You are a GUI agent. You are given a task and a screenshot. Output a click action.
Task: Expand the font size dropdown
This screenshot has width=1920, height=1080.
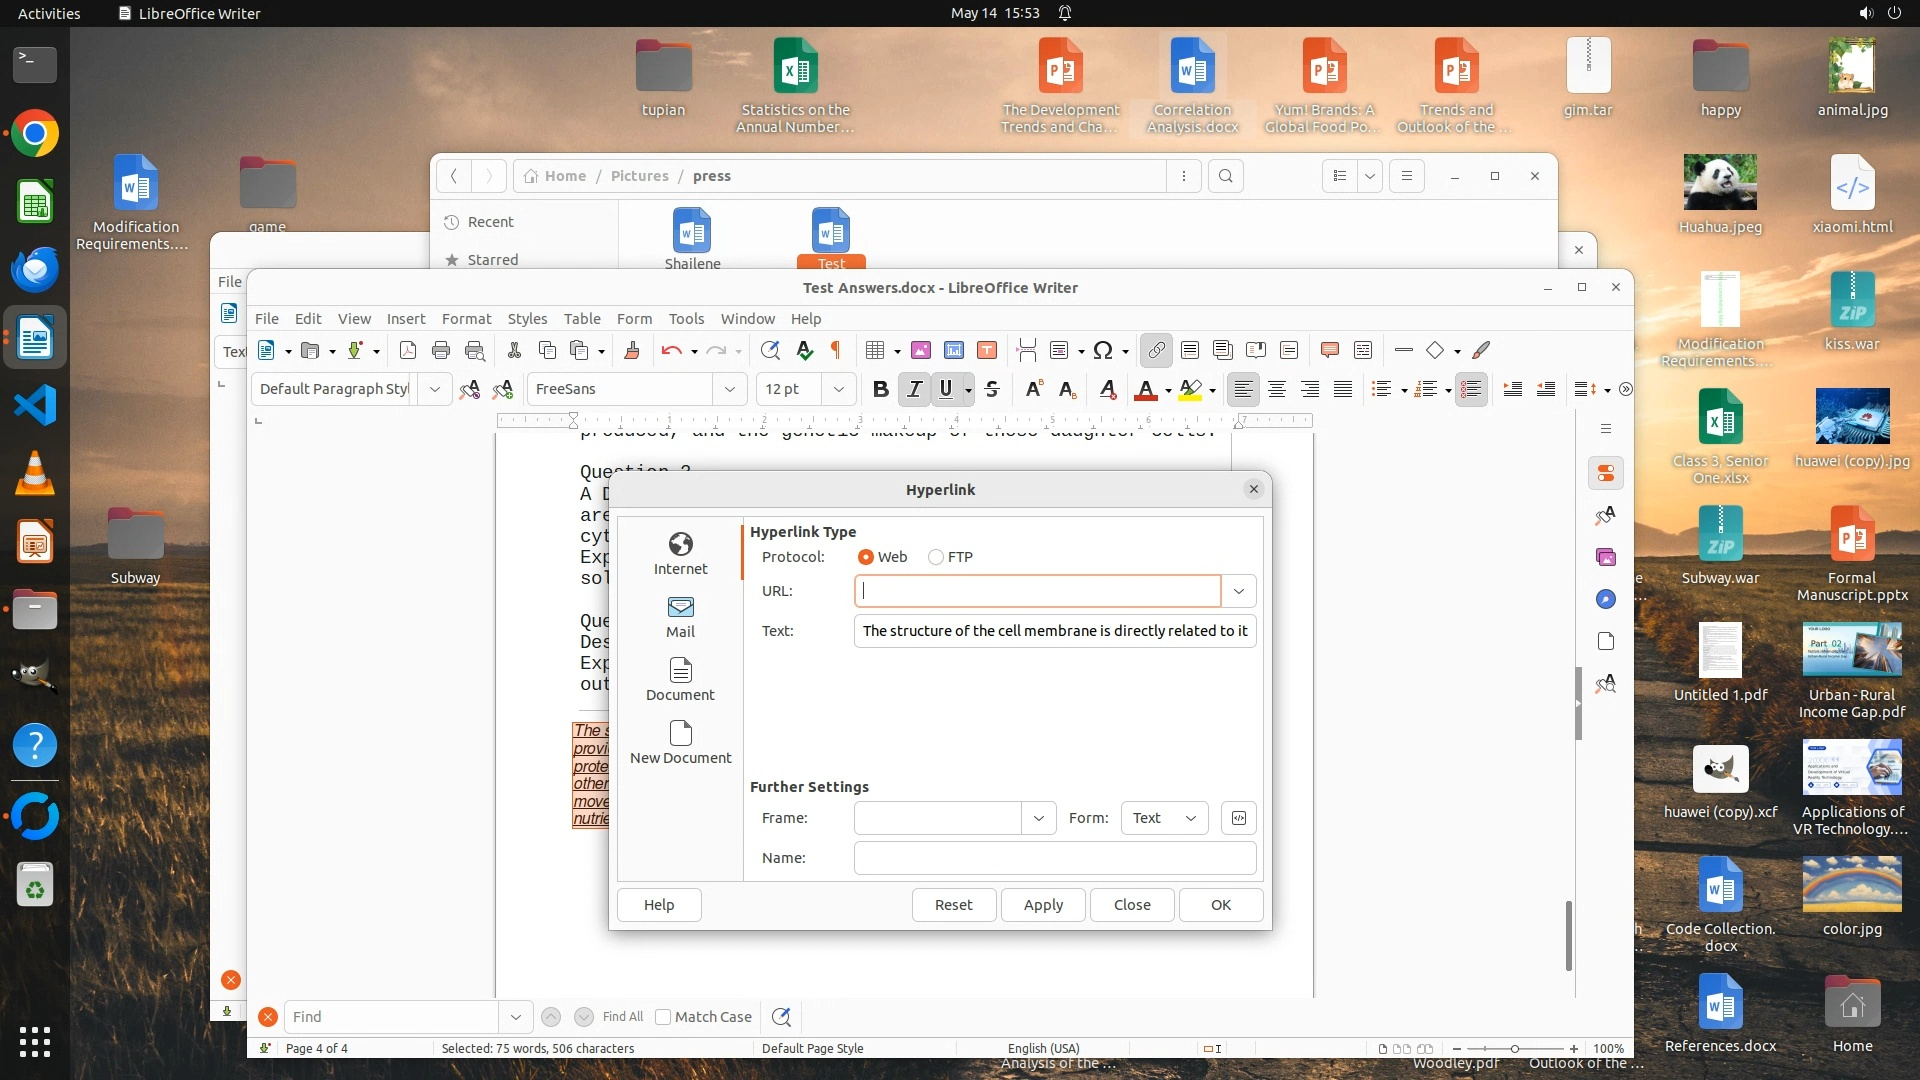[838, 389]
